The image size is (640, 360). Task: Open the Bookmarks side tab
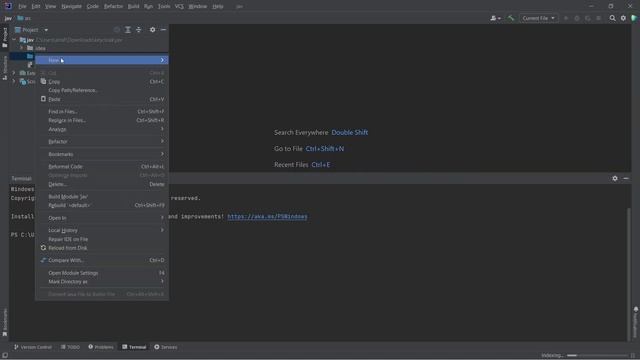[x=4, y=322]
